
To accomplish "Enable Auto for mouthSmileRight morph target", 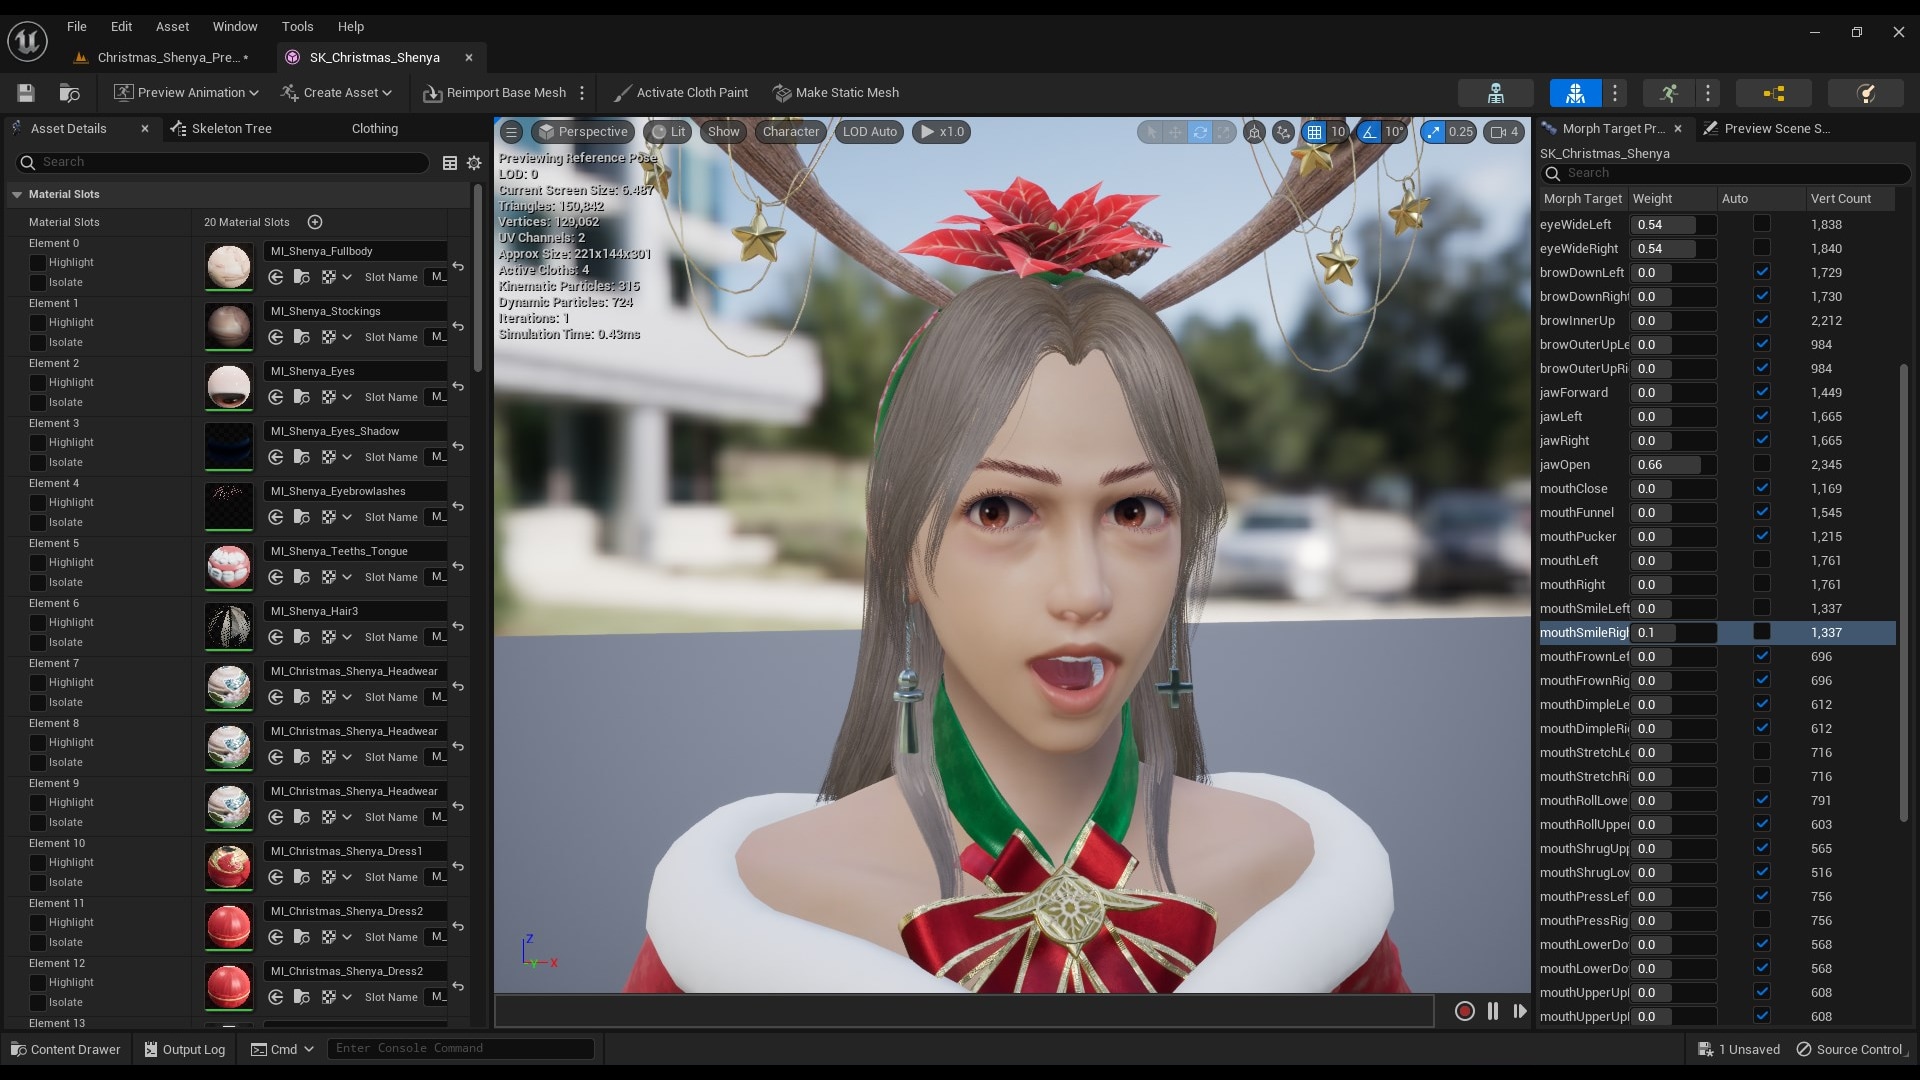I will (1763, 632).
